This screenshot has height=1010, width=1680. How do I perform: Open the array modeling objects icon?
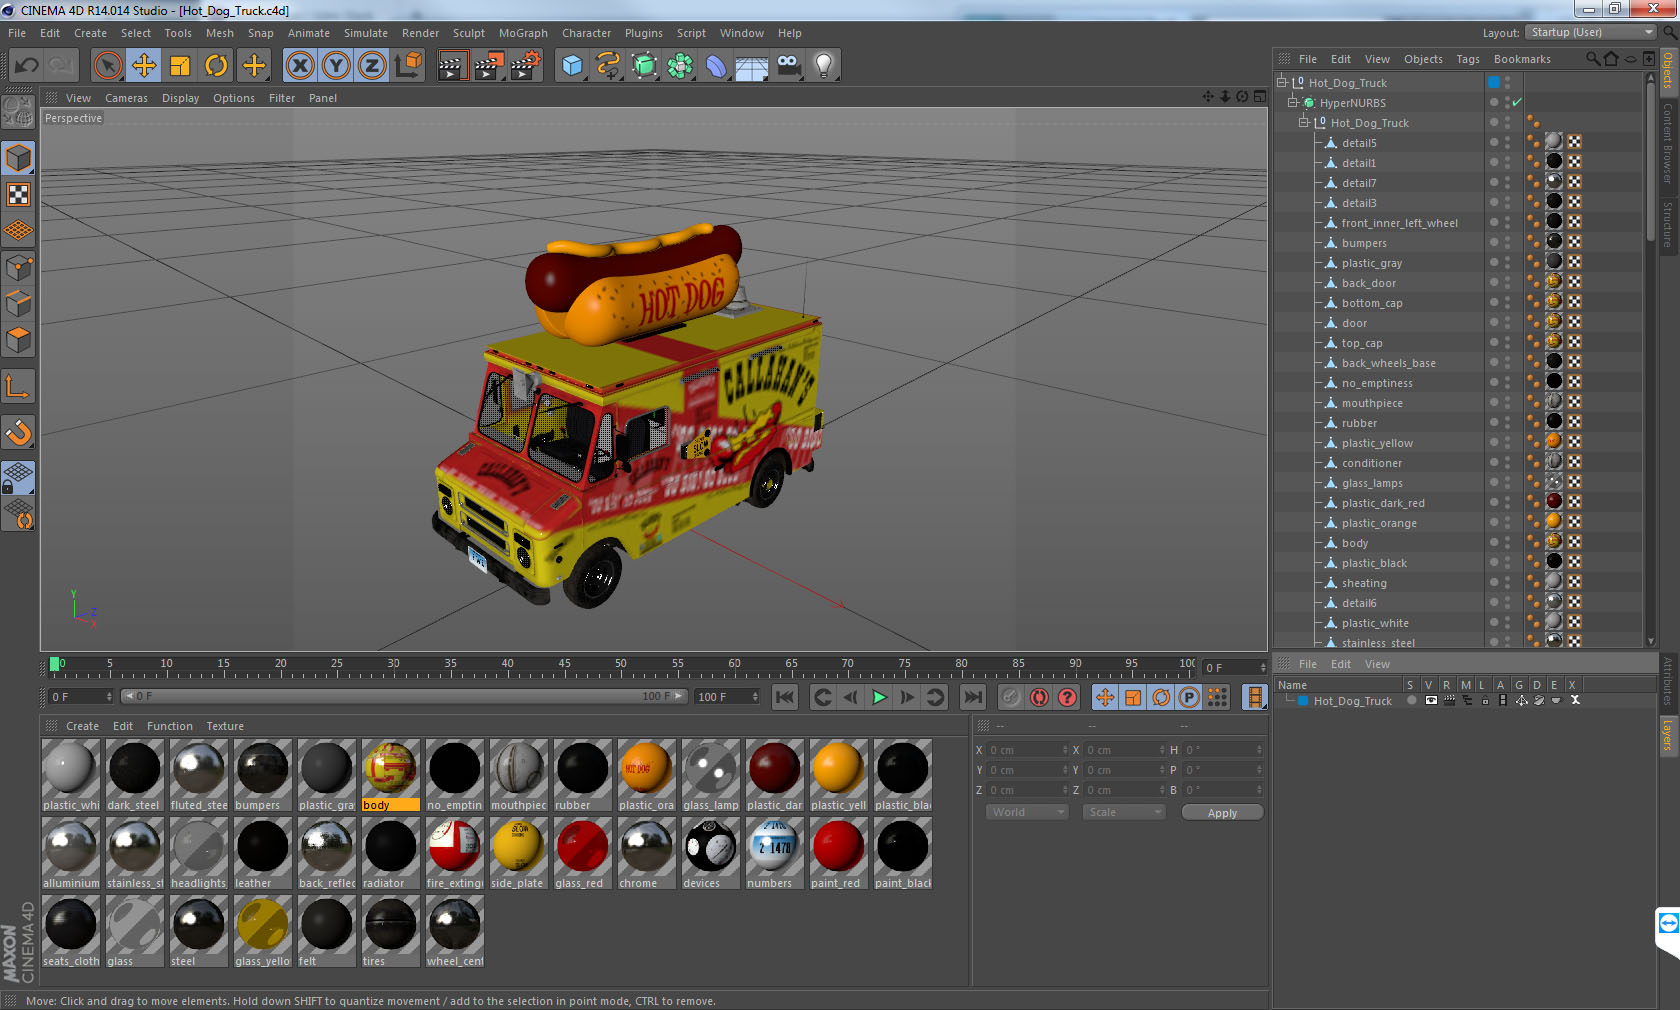tap(680, 66)
